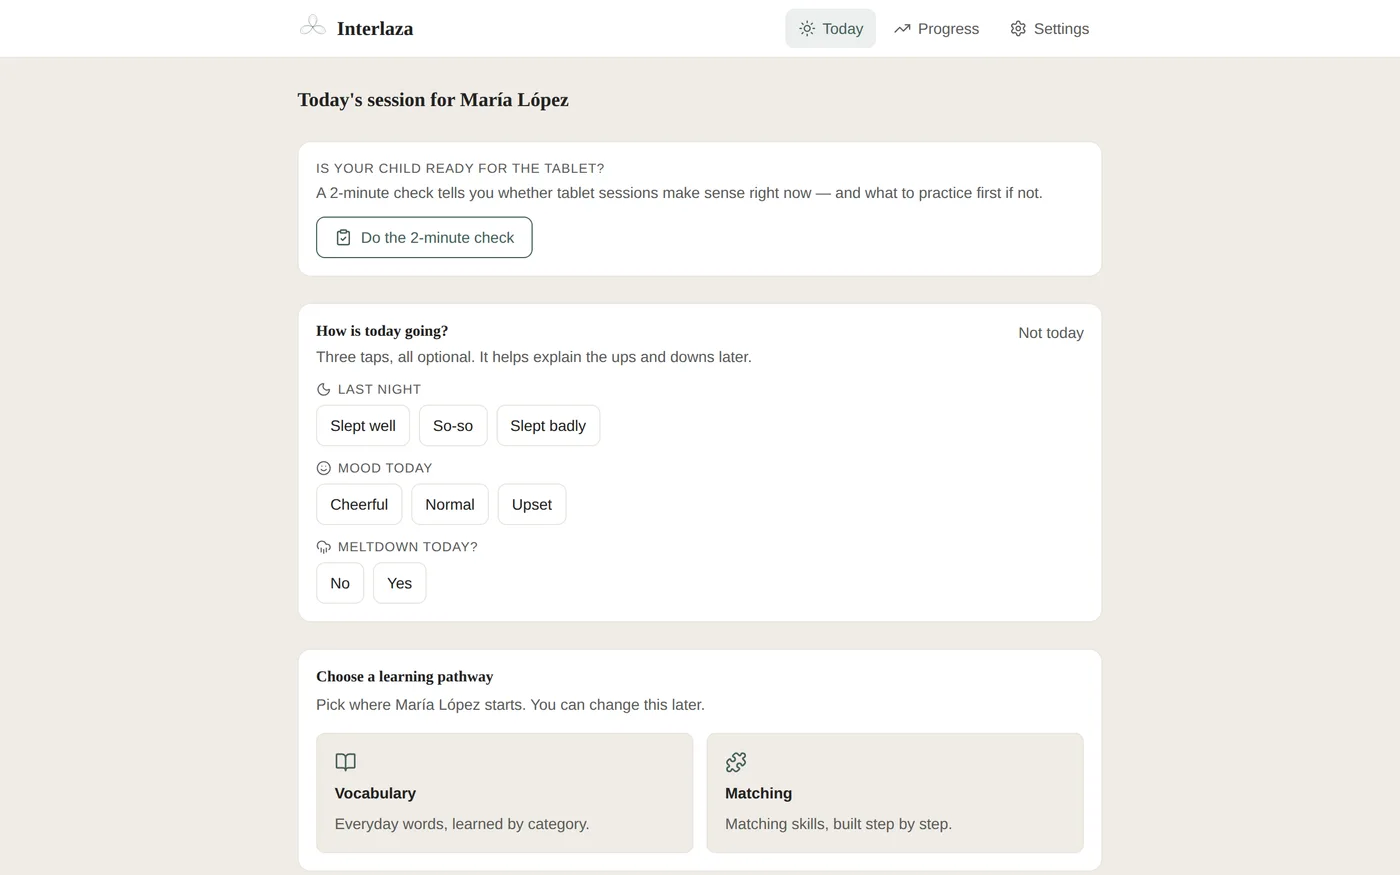1400x875 pixels.
Task: Click the Interlaza flower logo icon
Action: pos(313,27)
